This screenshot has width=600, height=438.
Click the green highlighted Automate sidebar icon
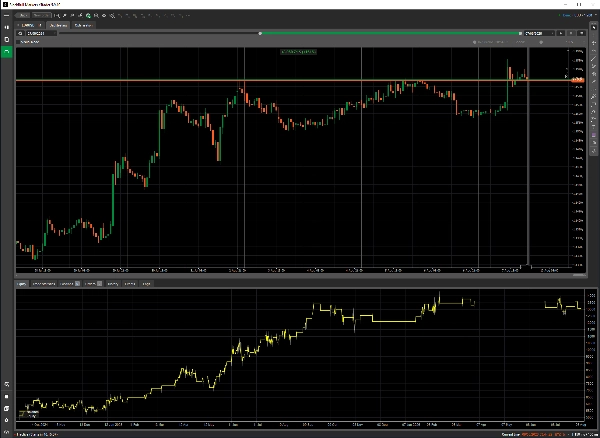pyautogui.click(x=7, y=51)
